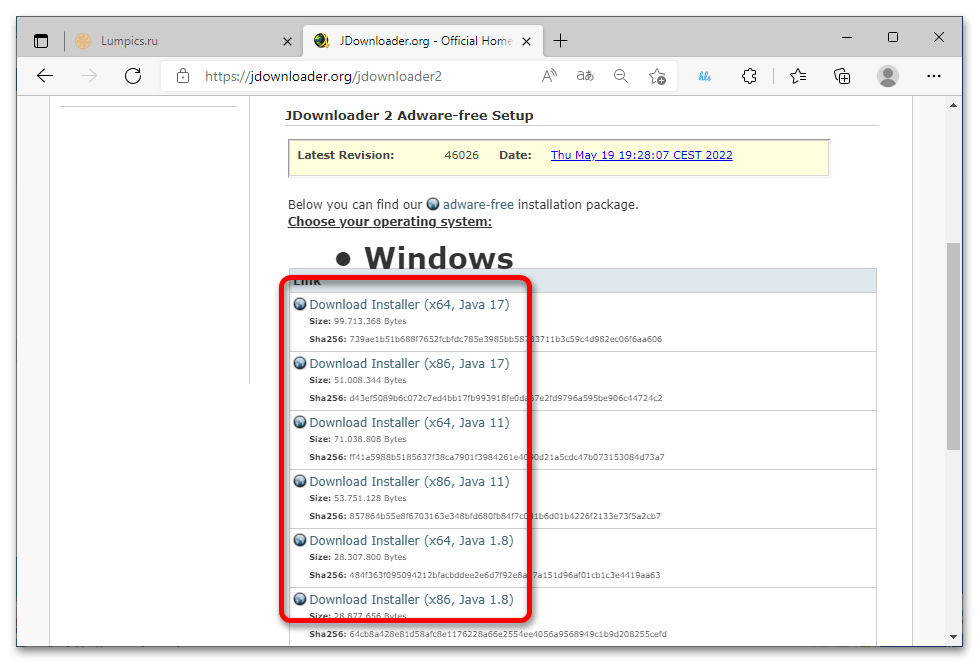Open the Translate page icon
The width and height of the screenshot is (979, 663).
coord(585,76)
